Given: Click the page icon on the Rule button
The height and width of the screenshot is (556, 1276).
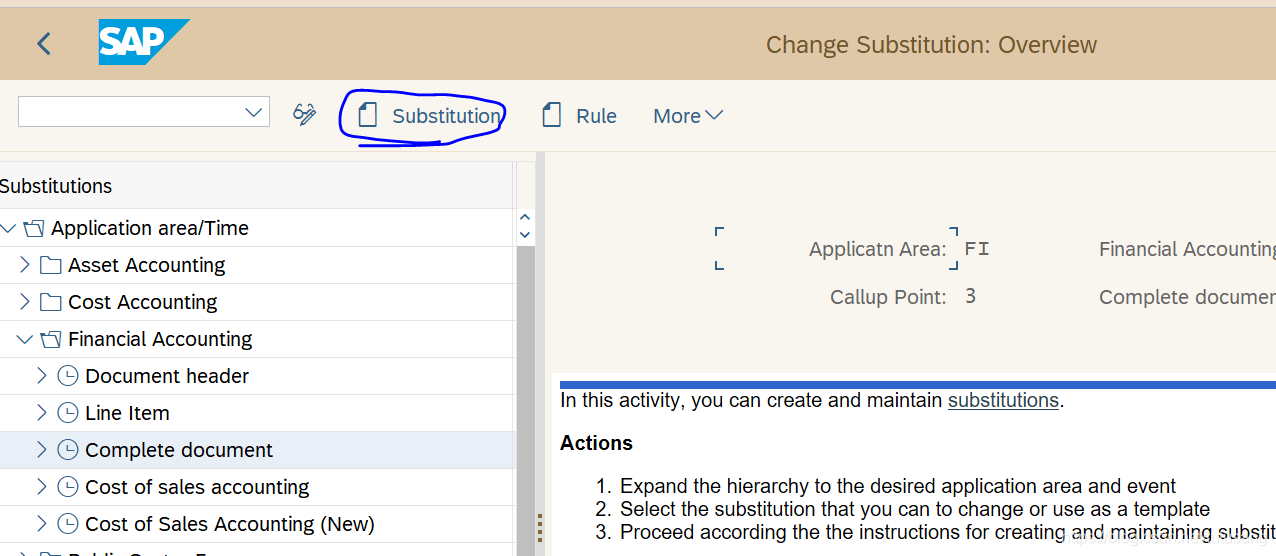Looking at the screenshot, I should pyautogui.click(x=551, y=115).
